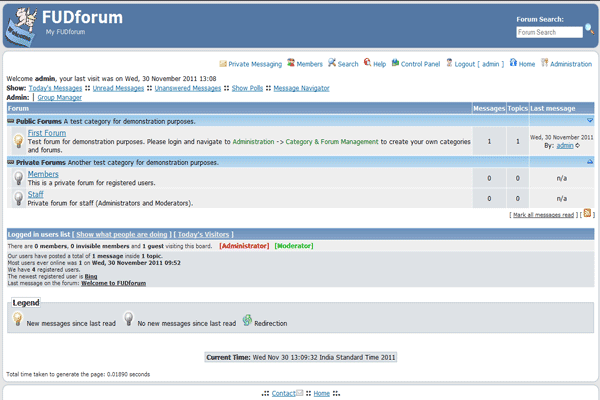Log out via Logout [ admin ] link
This screenshot has width=600, height=400.
[479, 64]
